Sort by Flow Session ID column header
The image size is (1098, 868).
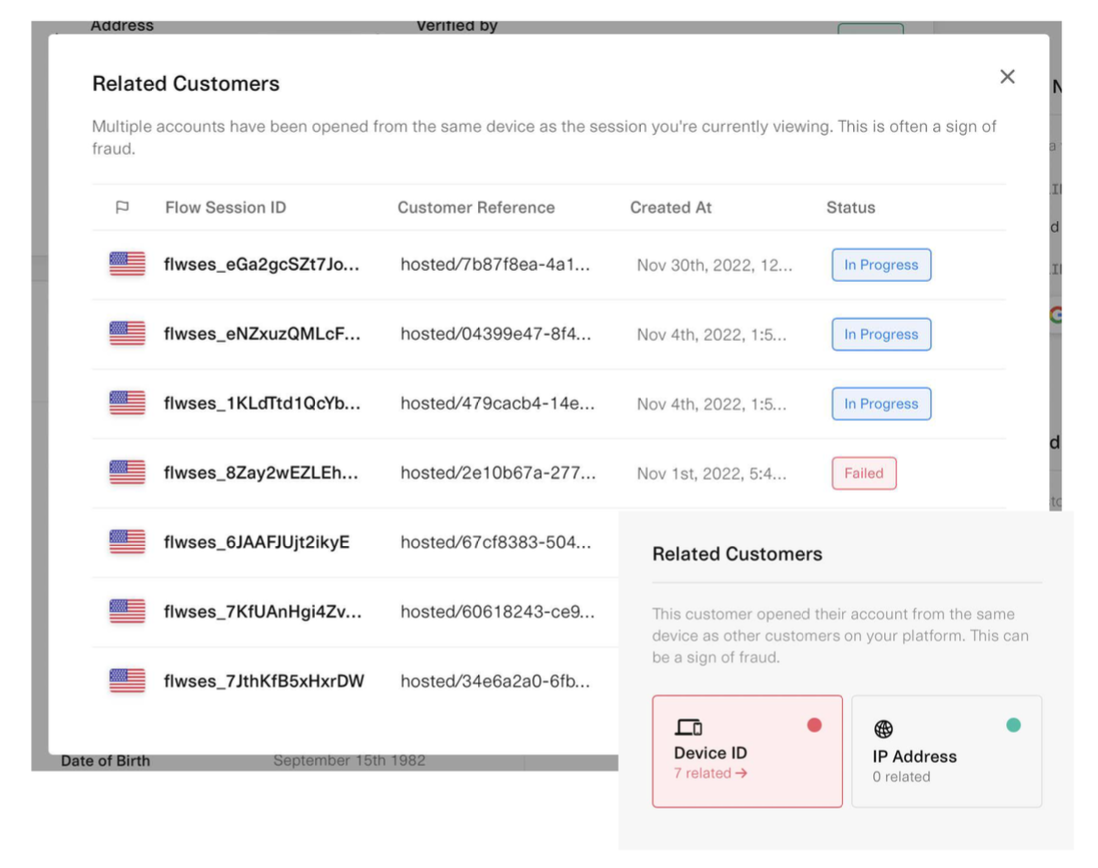click(225, 208)
